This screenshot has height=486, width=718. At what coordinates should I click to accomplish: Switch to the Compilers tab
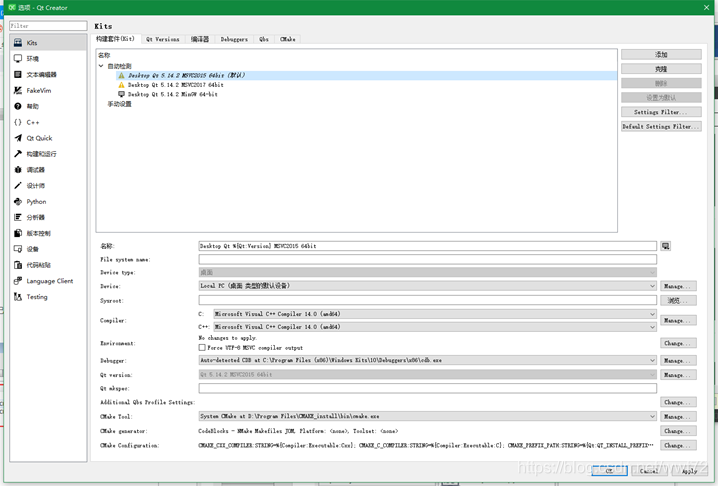[x=200, y=39]
